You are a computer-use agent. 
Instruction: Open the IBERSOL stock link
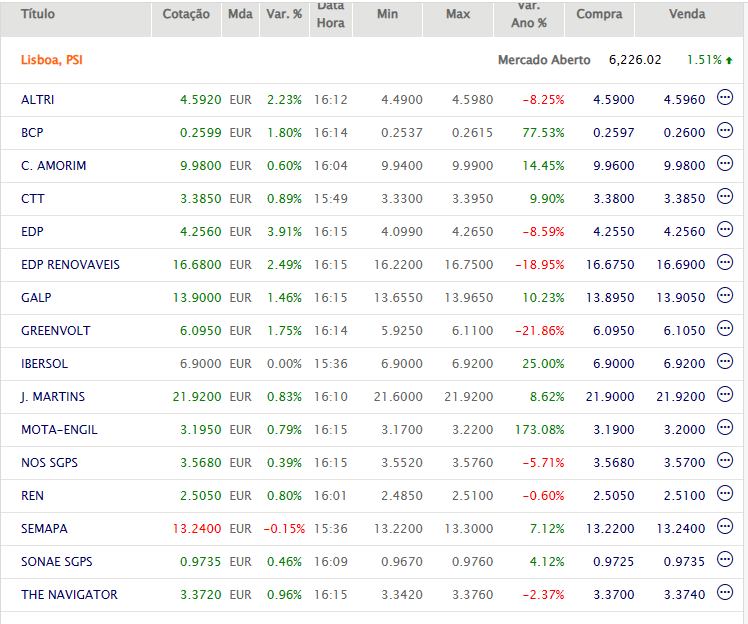coord(44,364)
